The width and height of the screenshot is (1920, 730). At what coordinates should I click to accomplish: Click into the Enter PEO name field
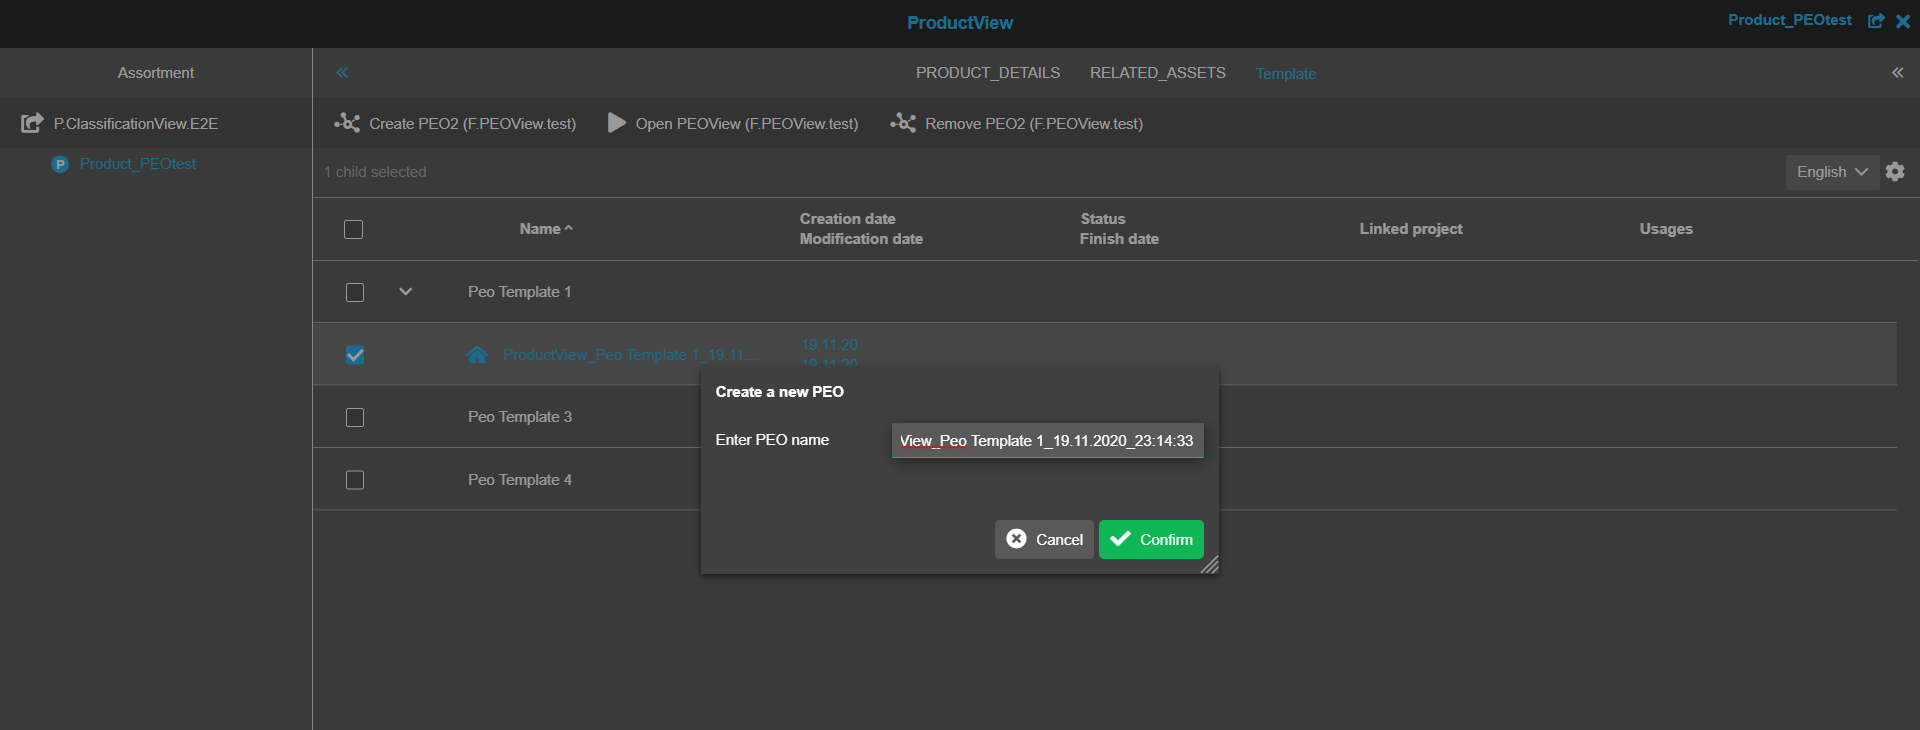click(x=1047, y=441)
